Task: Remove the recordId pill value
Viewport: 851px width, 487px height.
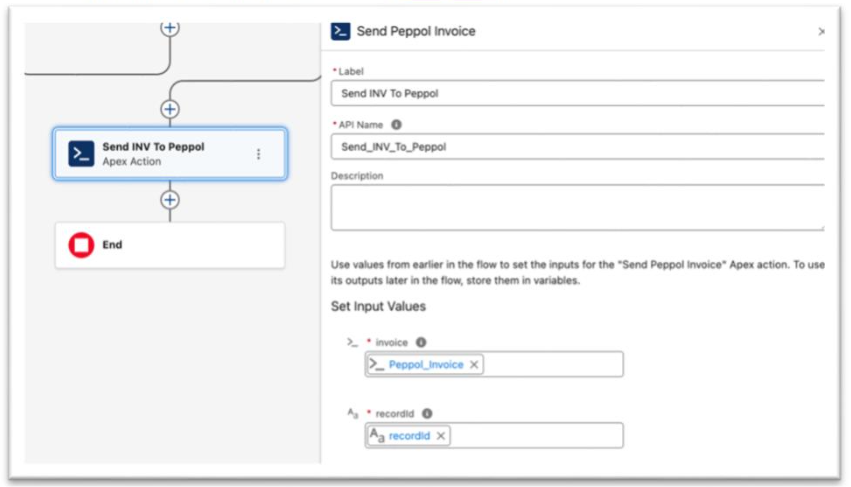Action: click(440, 436)
